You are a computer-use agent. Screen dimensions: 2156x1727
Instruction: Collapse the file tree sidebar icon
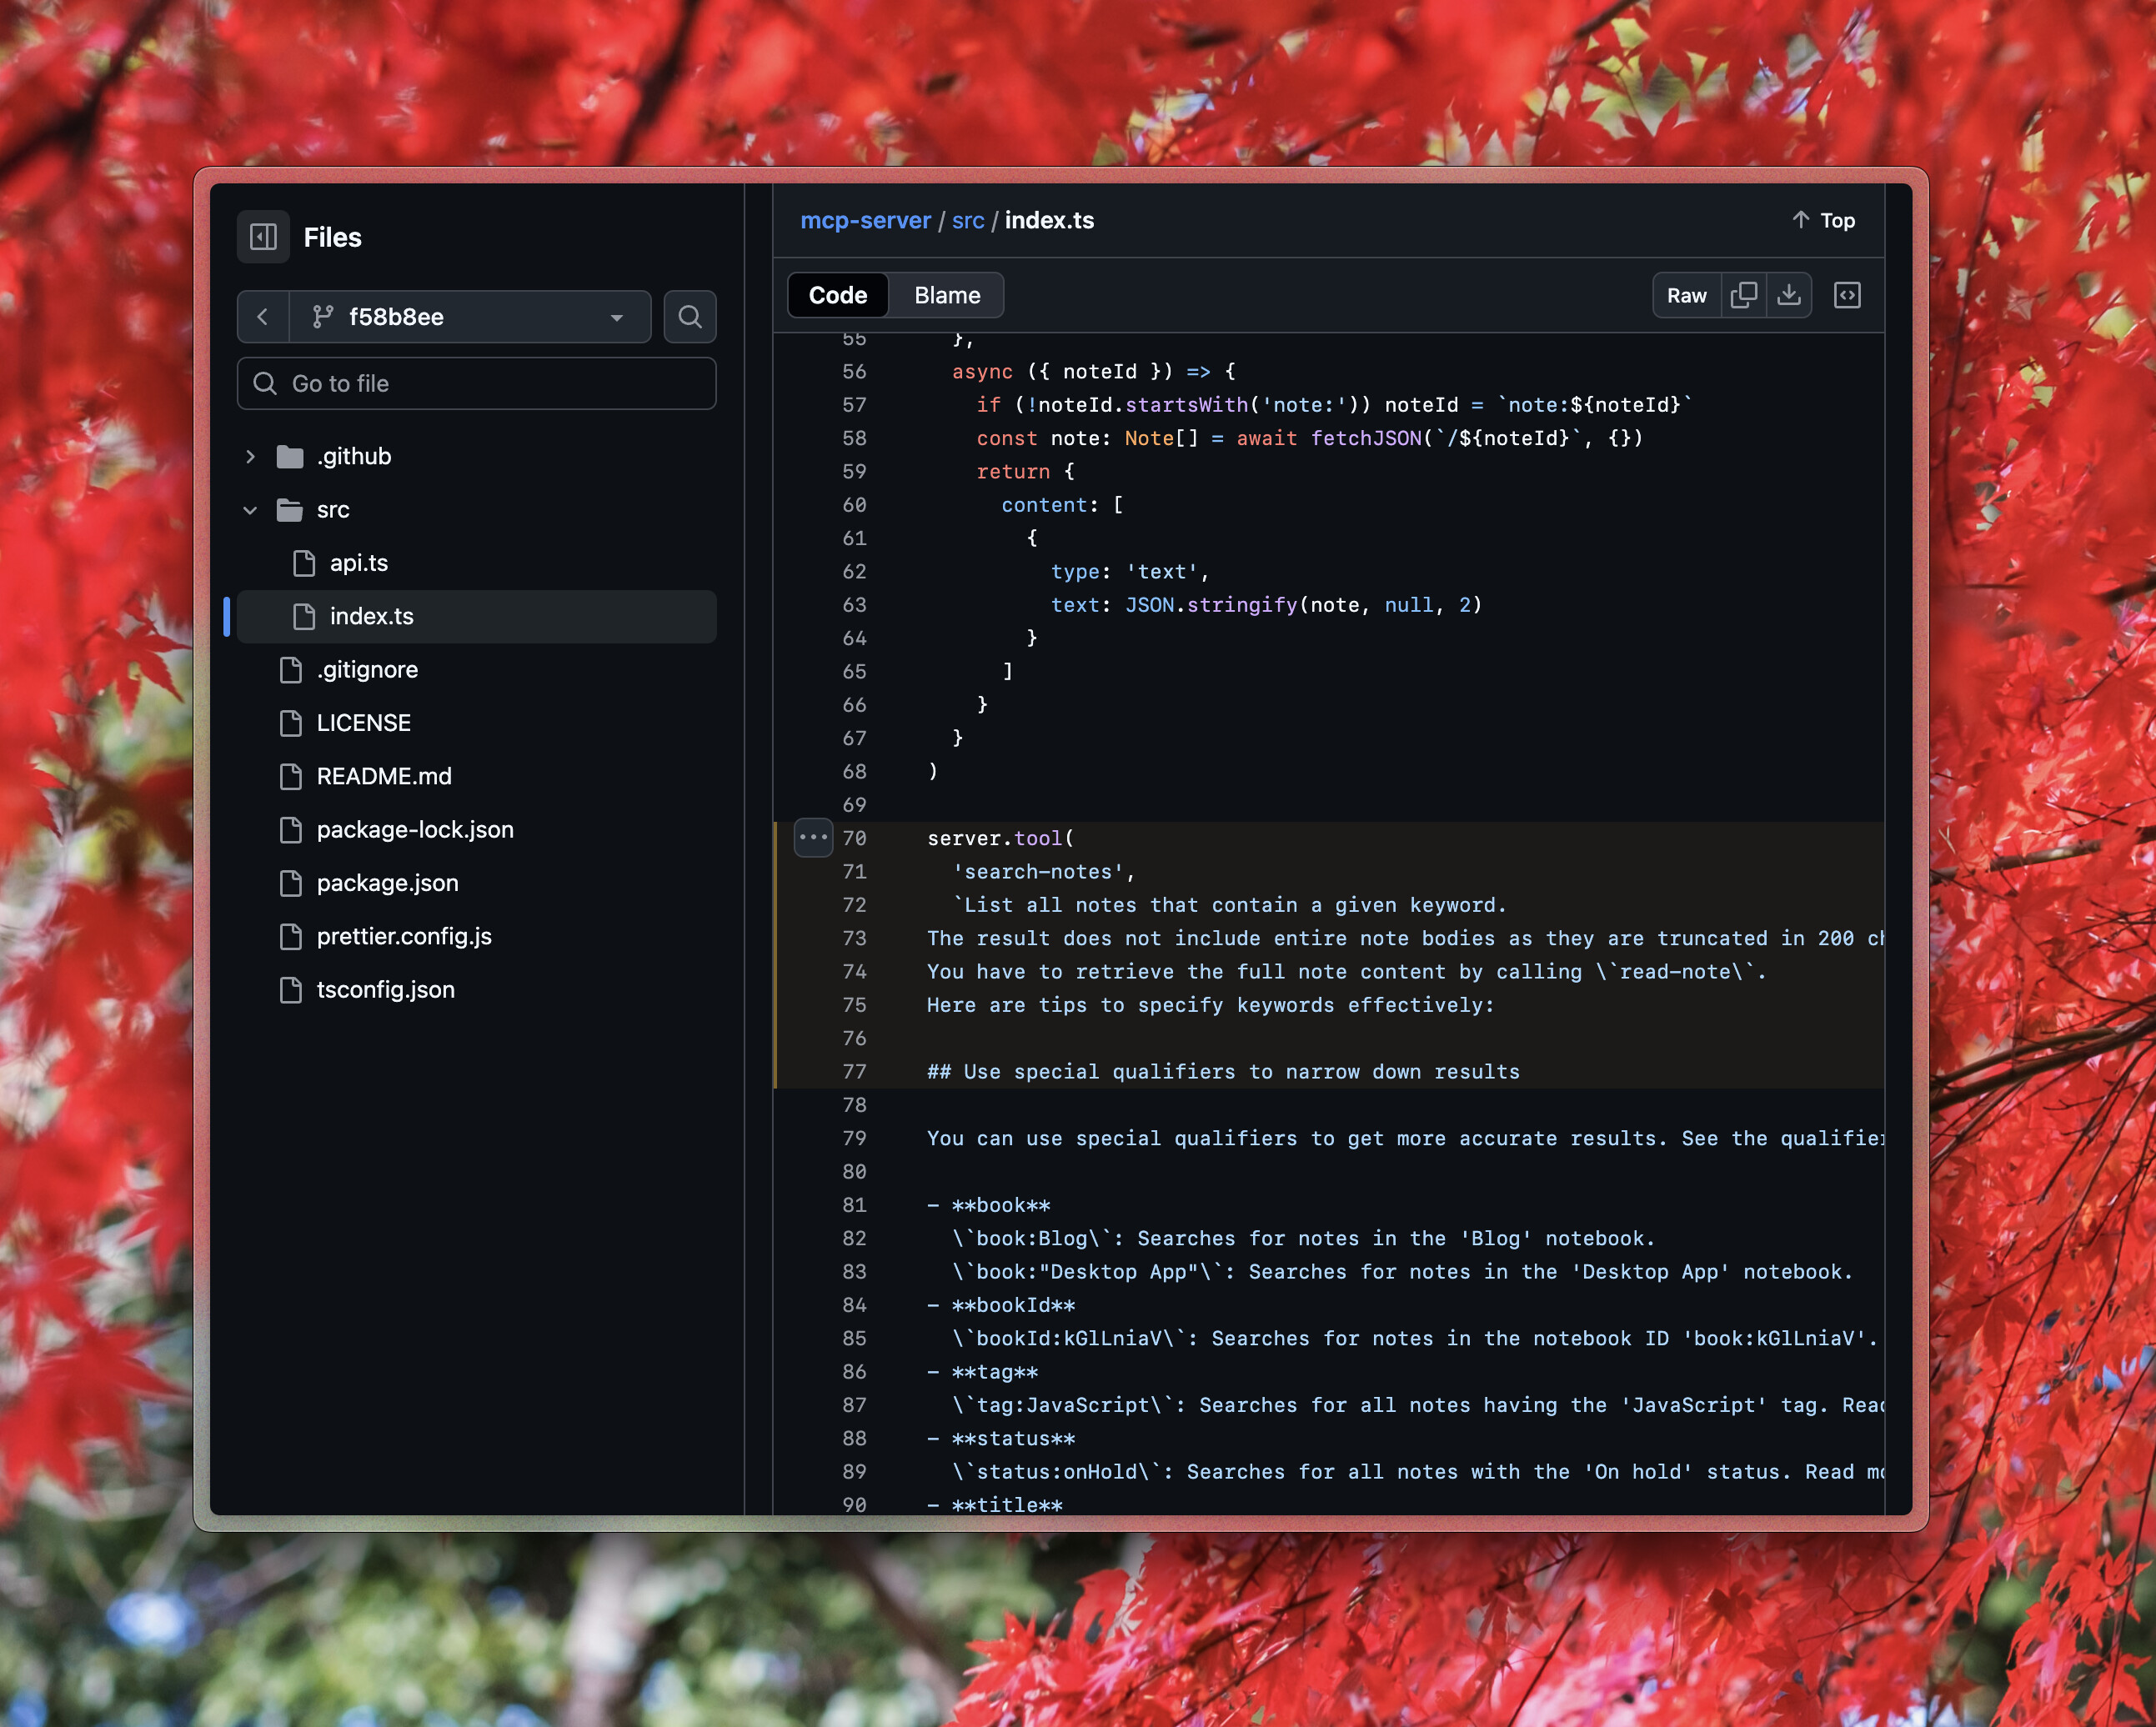tap(263, 237)
